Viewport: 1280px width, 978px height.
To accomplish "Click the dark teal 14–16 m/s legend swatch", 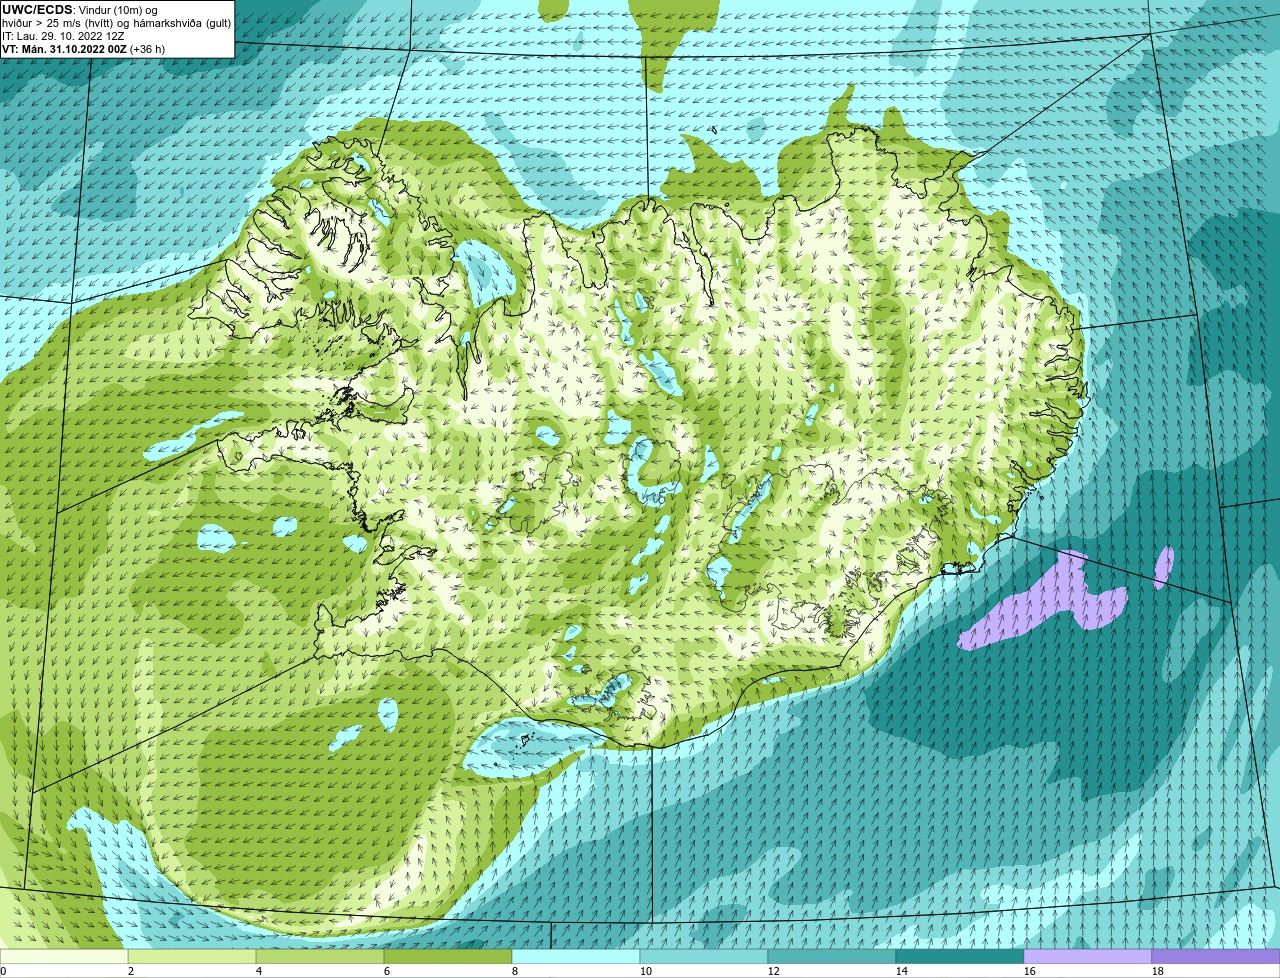I will pyautogui.click(x=960, y=956).
